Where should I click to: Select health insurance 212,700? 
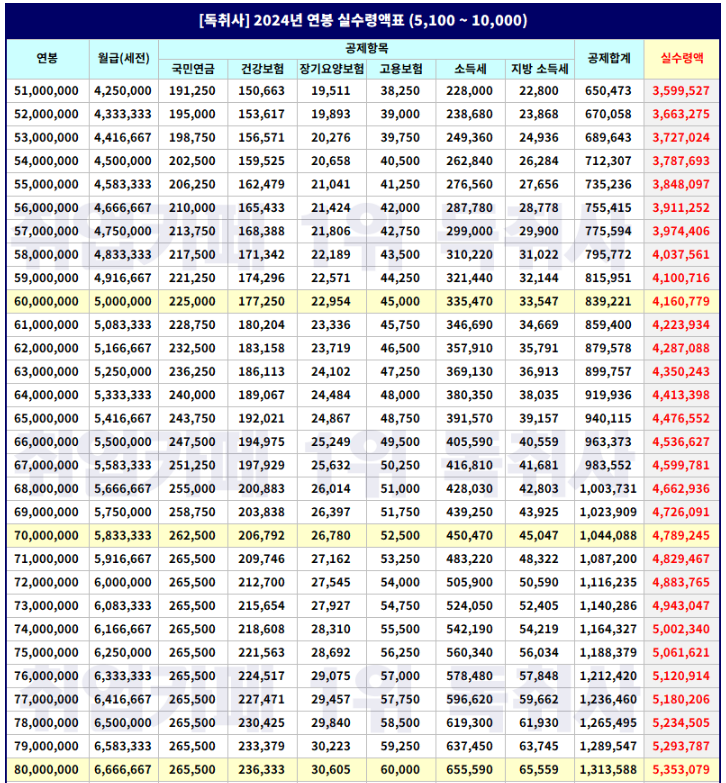click(x=261, y=583)
